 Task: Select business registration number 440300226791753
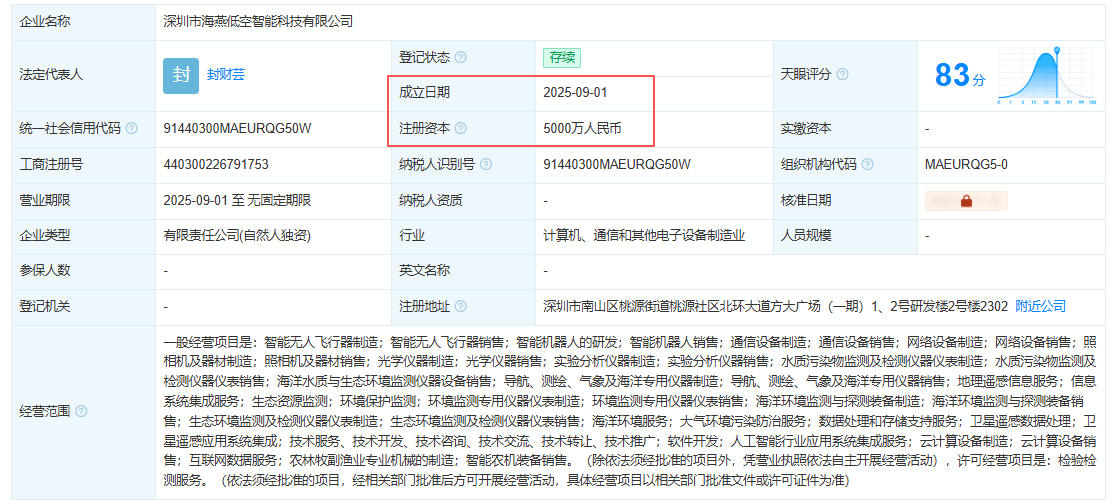(x=216, y=165)
